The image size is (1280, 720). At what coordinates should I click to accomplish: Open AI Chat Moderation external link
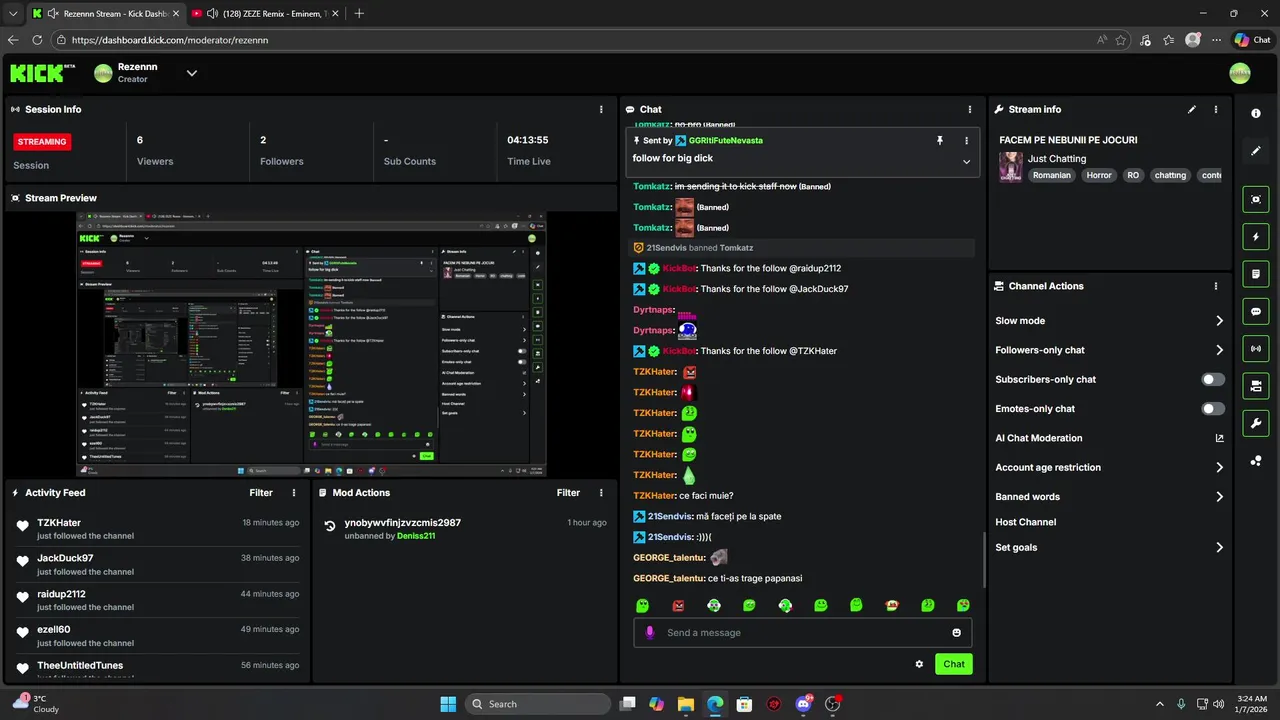(1219, 438)
